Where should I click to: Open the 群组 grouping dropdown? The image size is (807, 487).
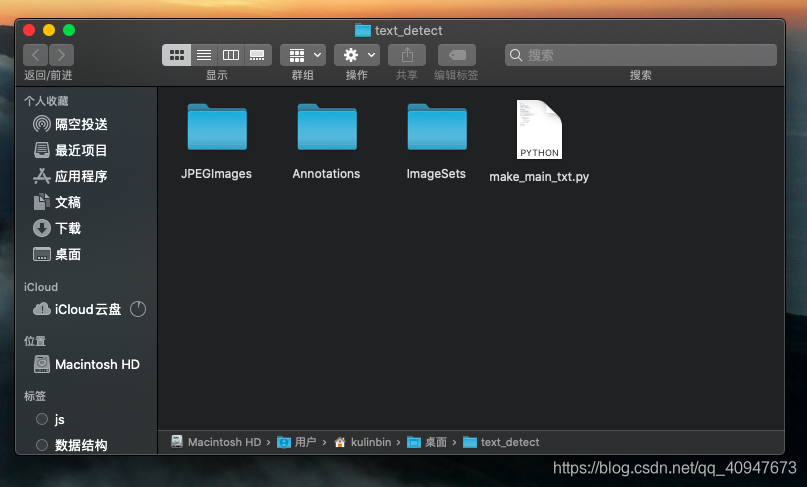303,55
